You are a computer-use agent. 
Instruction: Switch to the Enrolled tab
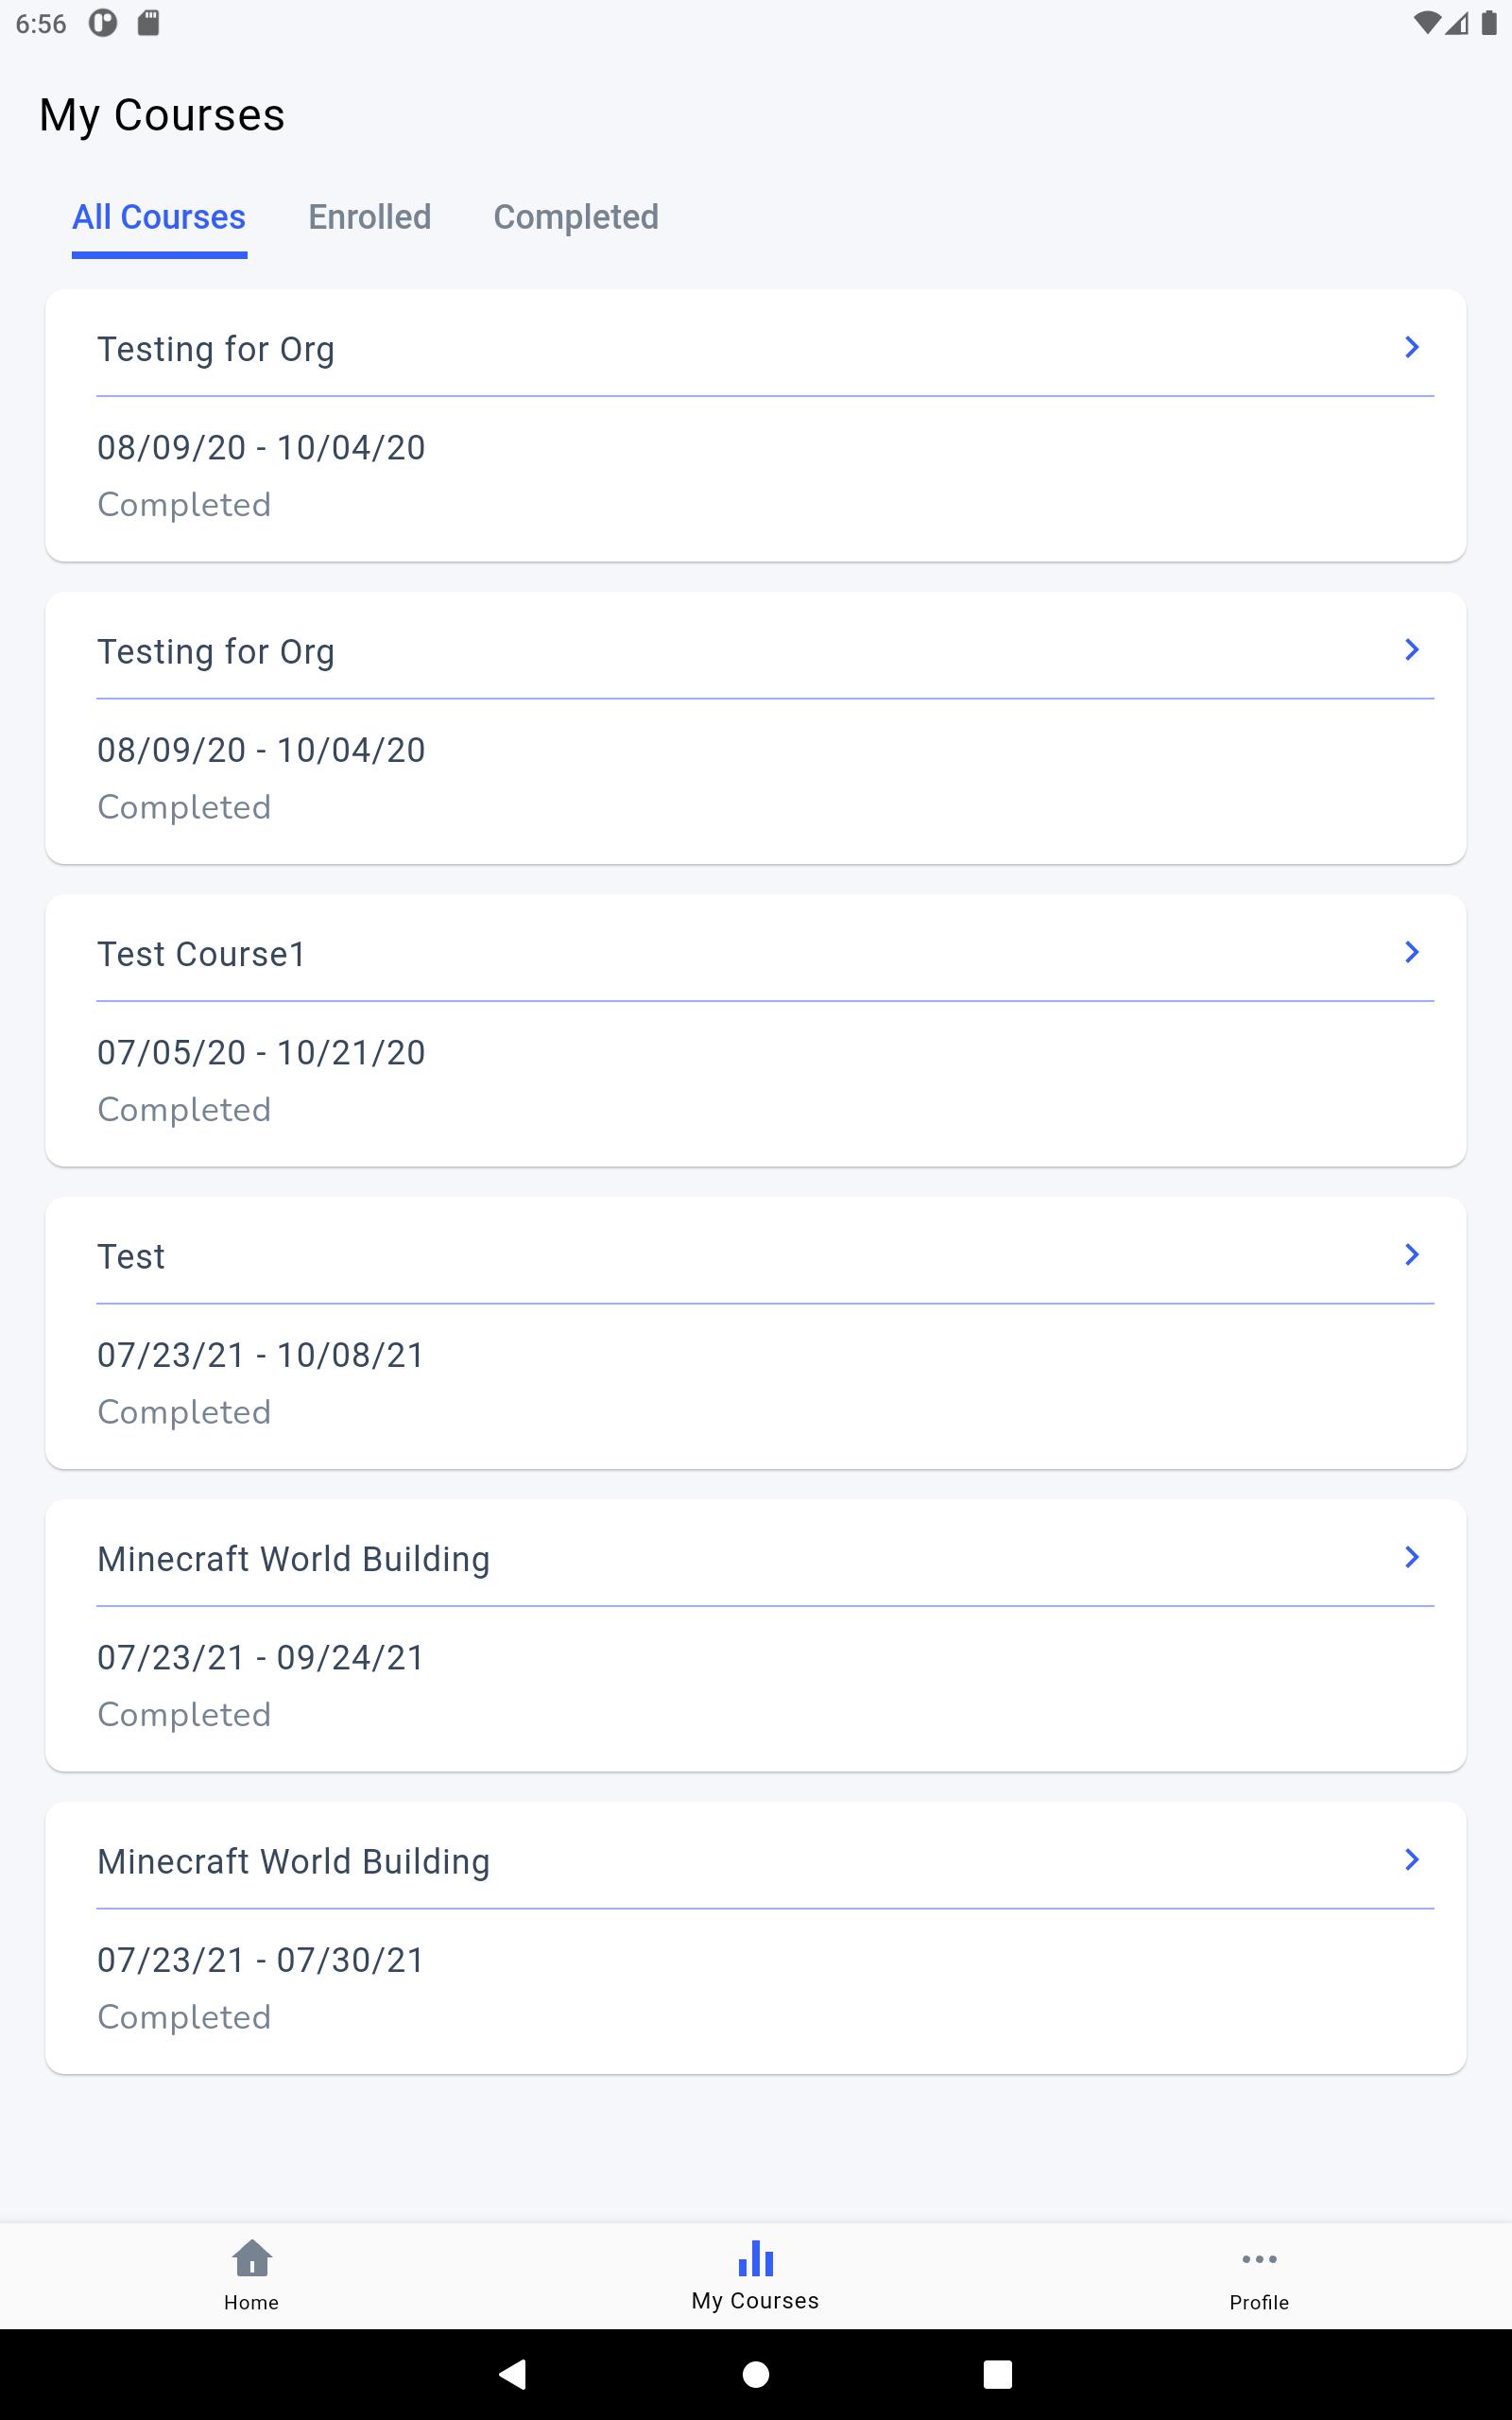tap(369, 217)
